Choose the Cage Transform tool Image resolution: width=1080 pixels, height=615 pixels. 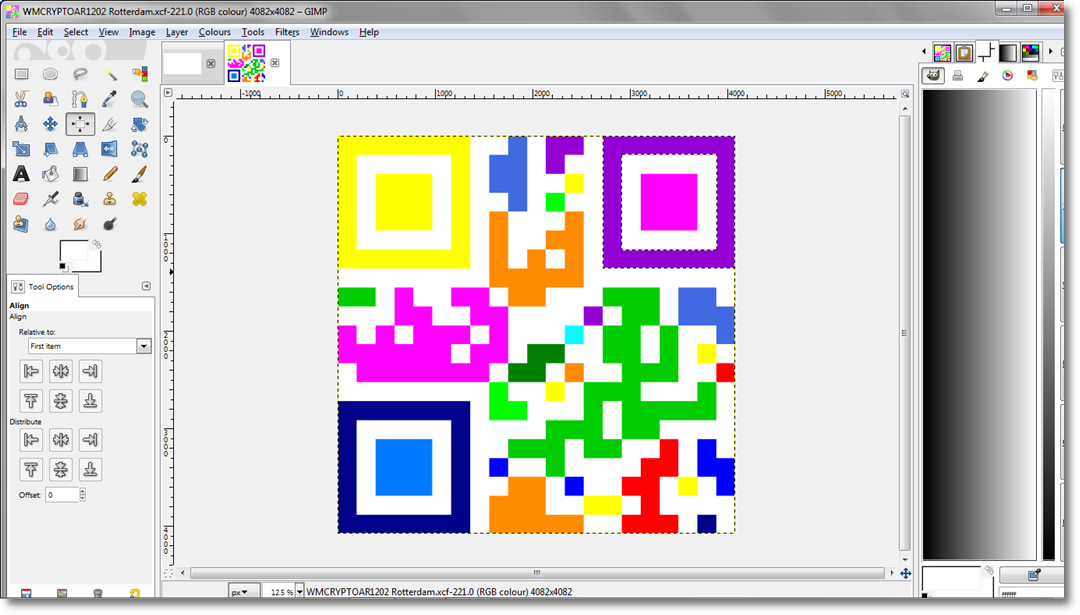tap(140, 149)
